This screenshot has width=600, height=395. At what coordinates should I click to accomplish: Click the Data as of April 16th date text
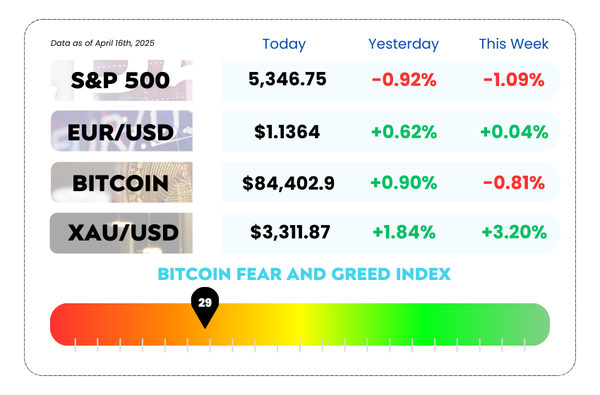[103, 43]
